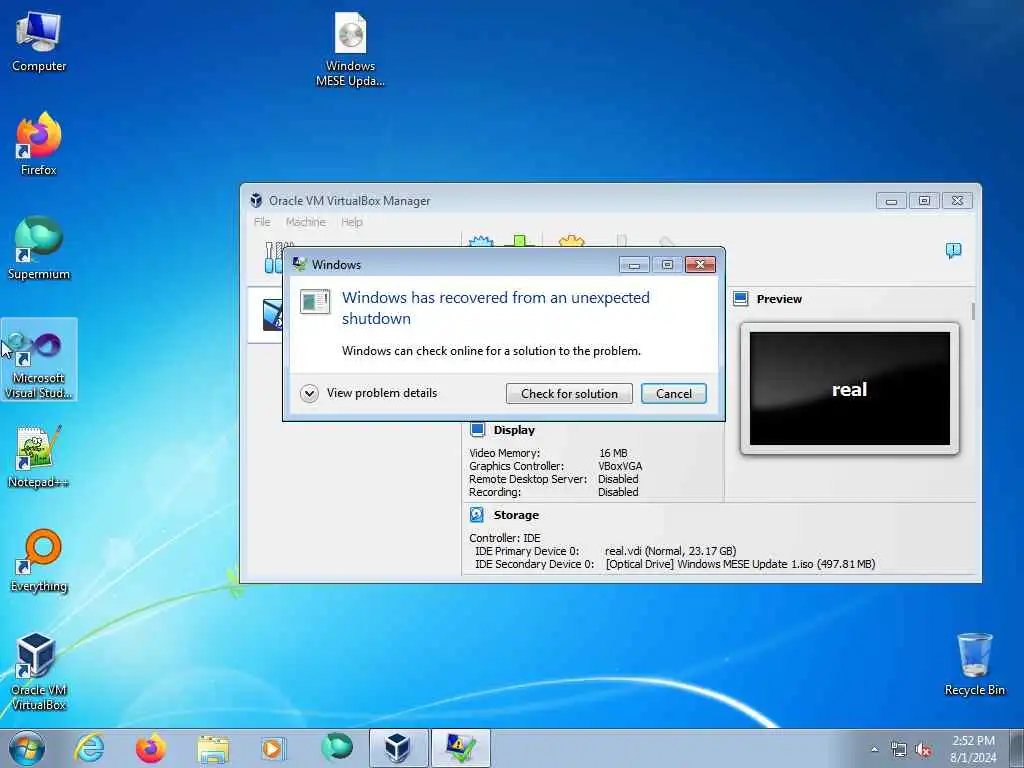Click the Storage section header
This screenshot has width=1024, height=768.
coord(516,515)
